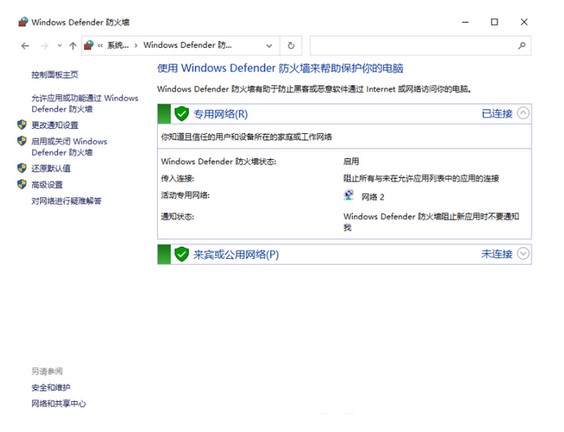Click the 阻止所有与未在允许应用列表中的应用的连接 text
The image size is (564, 432).
point(421,178)
